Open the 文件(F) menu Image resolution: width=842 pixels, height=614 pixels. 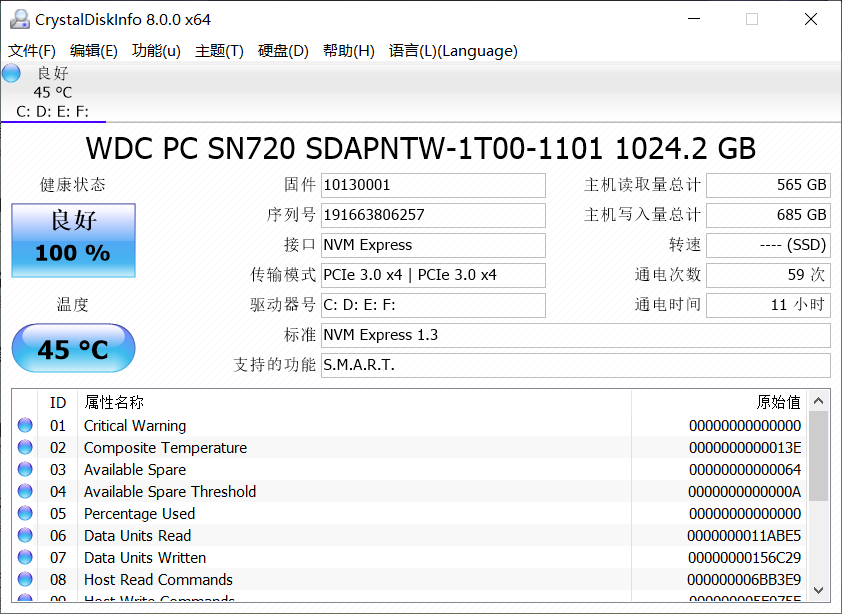(x=32, y=51)
